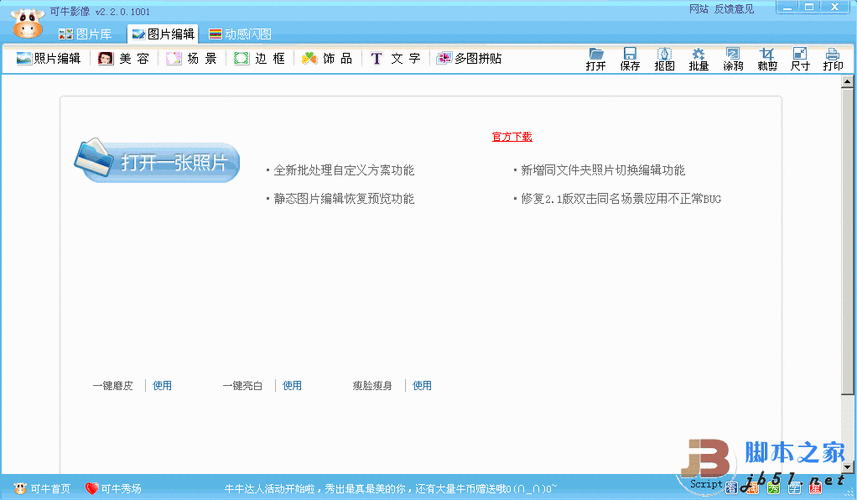Click 使用 next to 一键磨皮

(x=162, y=385)
